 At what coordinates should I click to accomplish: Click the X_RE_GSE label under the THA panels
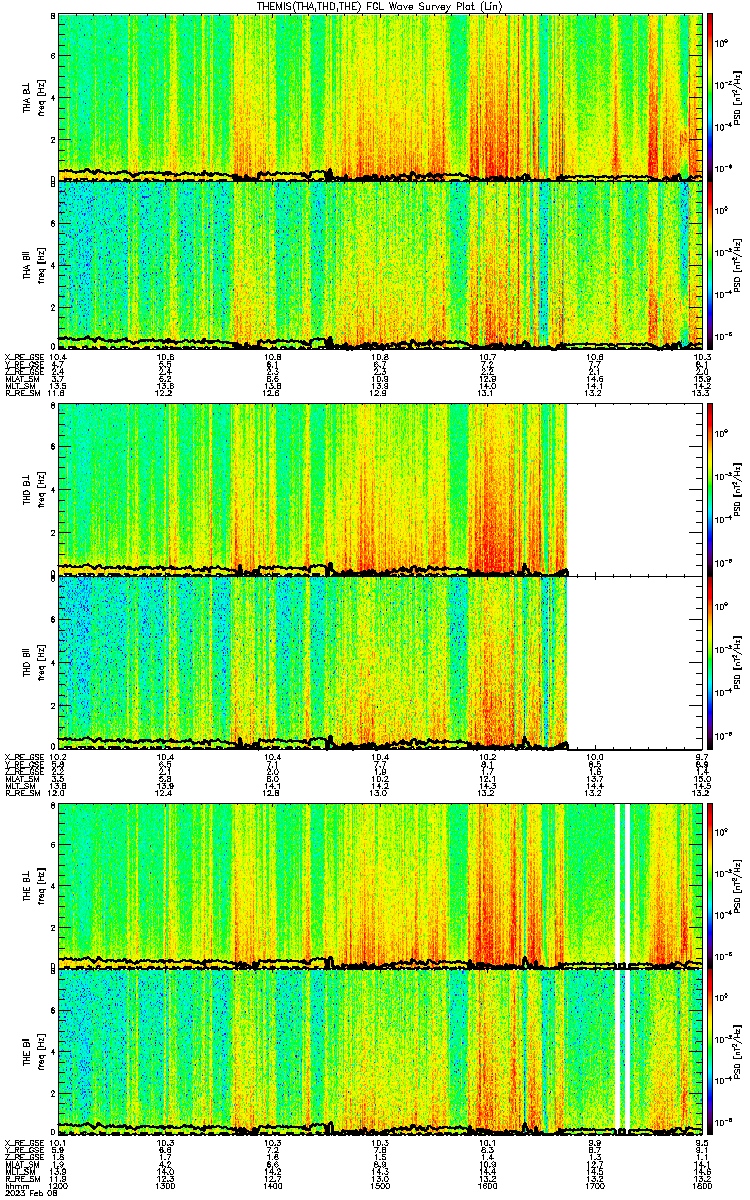pyautogui.click(x=23, y=356)
